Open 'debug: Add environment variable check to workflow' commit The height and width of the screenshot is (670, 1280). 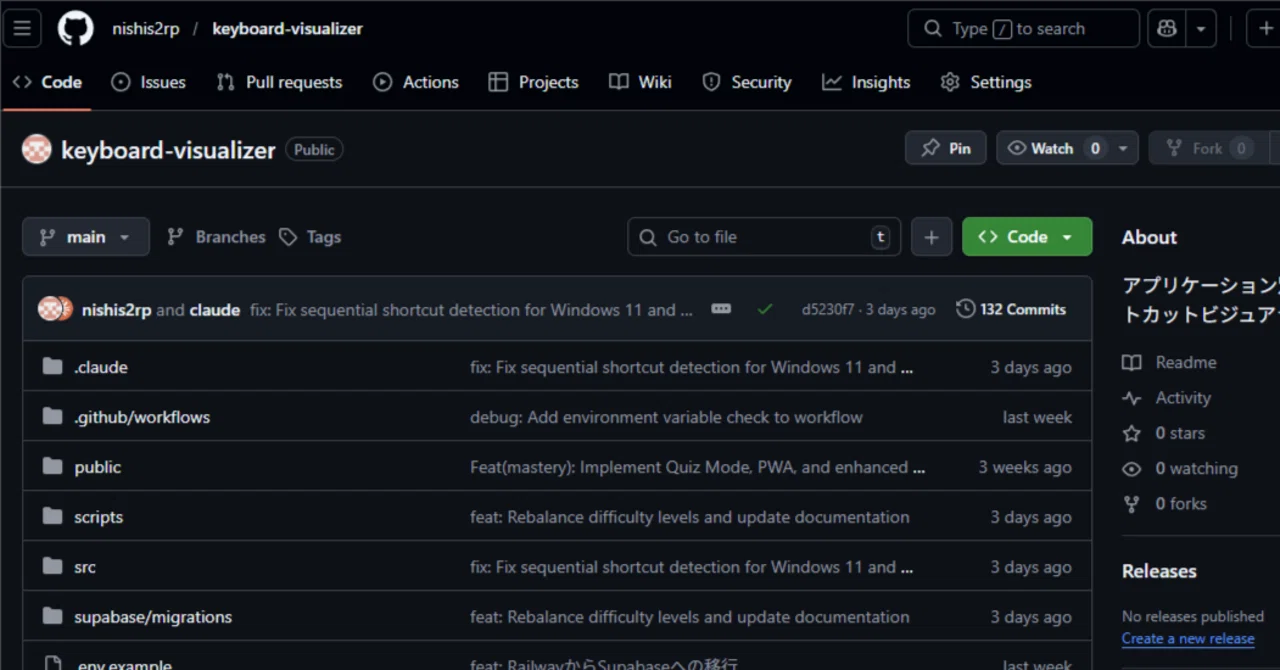click(x=666, y=417)
